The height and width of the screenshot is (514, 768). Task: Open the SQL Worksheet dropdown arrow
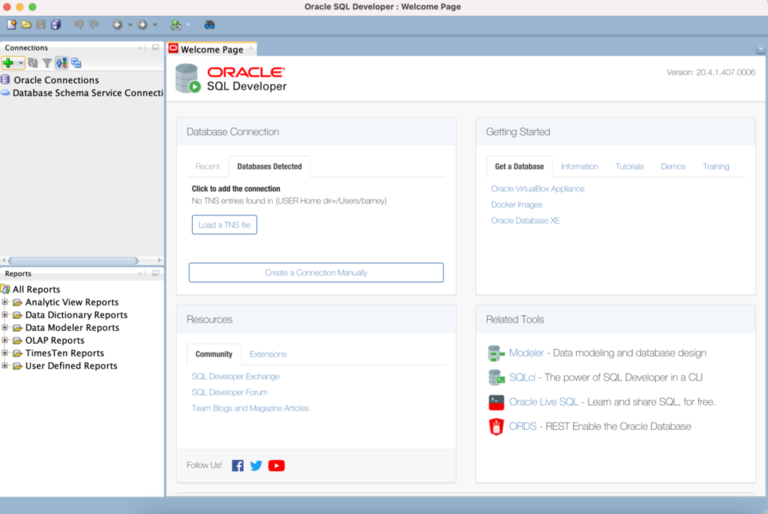[189, 24]
